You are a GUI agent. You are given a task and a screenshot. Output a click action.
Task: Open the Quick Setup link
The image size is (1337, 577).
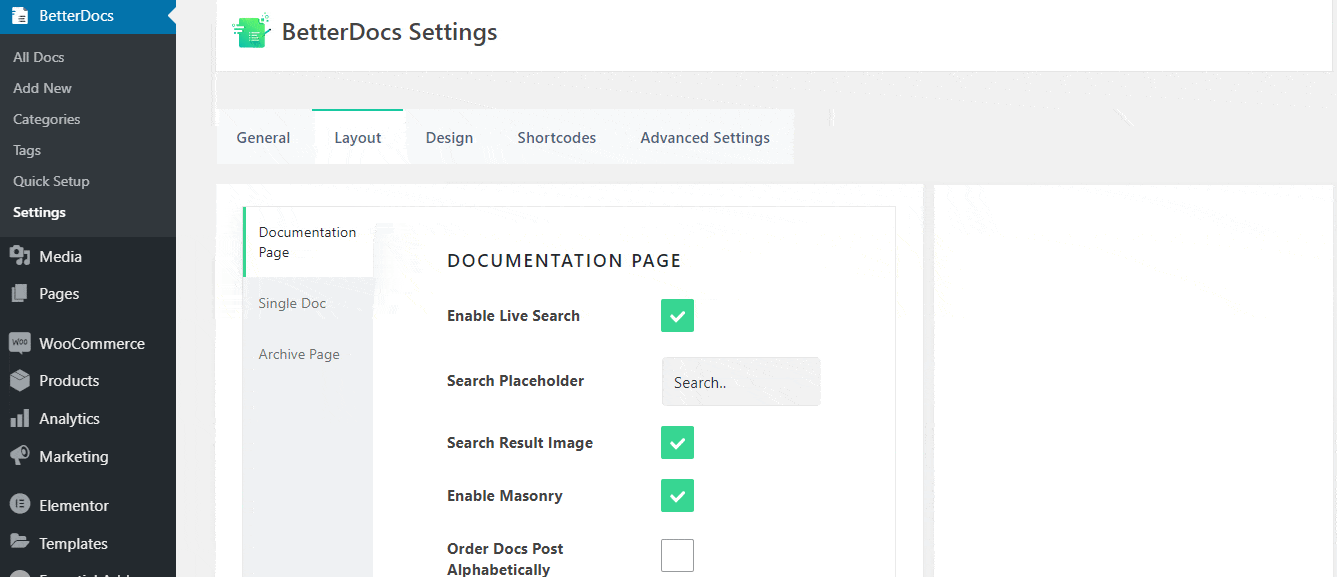pos(51,181)
